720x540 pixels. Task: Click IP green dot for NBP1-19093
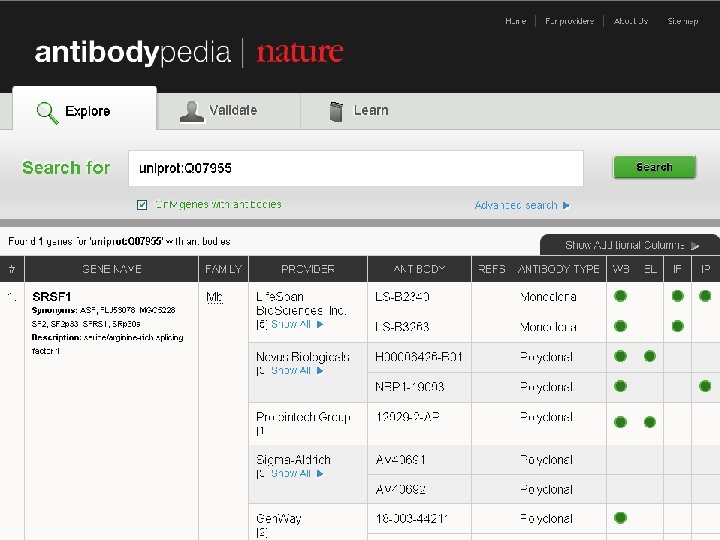click(705, 386)
